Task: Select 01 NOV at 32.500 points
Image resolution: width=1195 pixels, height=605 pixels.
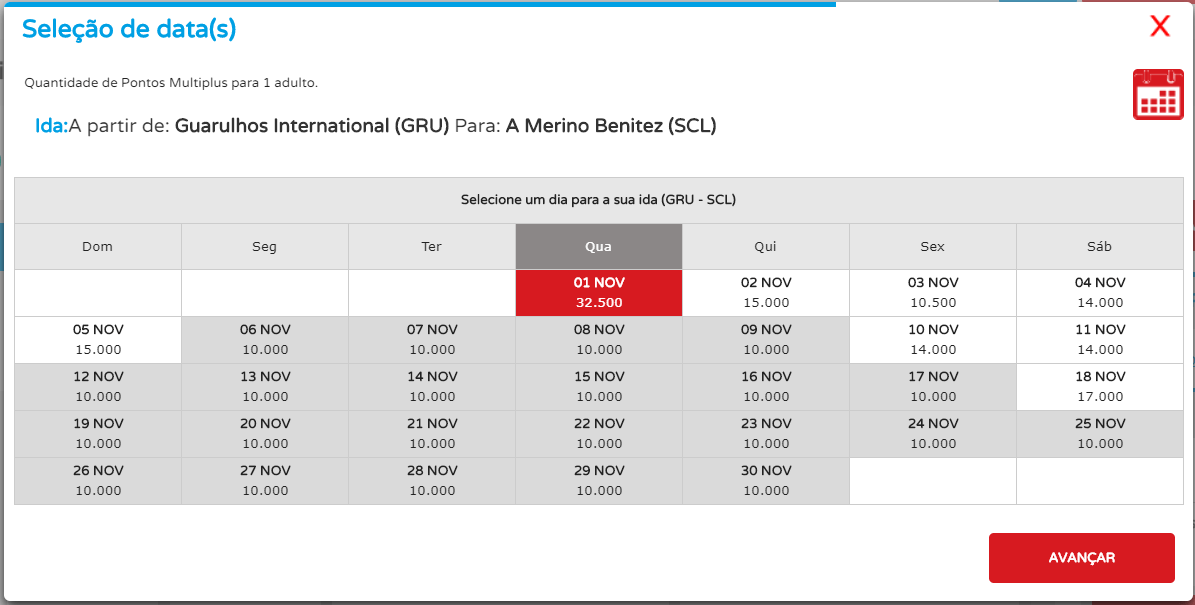Action: [x=599, y=293]
